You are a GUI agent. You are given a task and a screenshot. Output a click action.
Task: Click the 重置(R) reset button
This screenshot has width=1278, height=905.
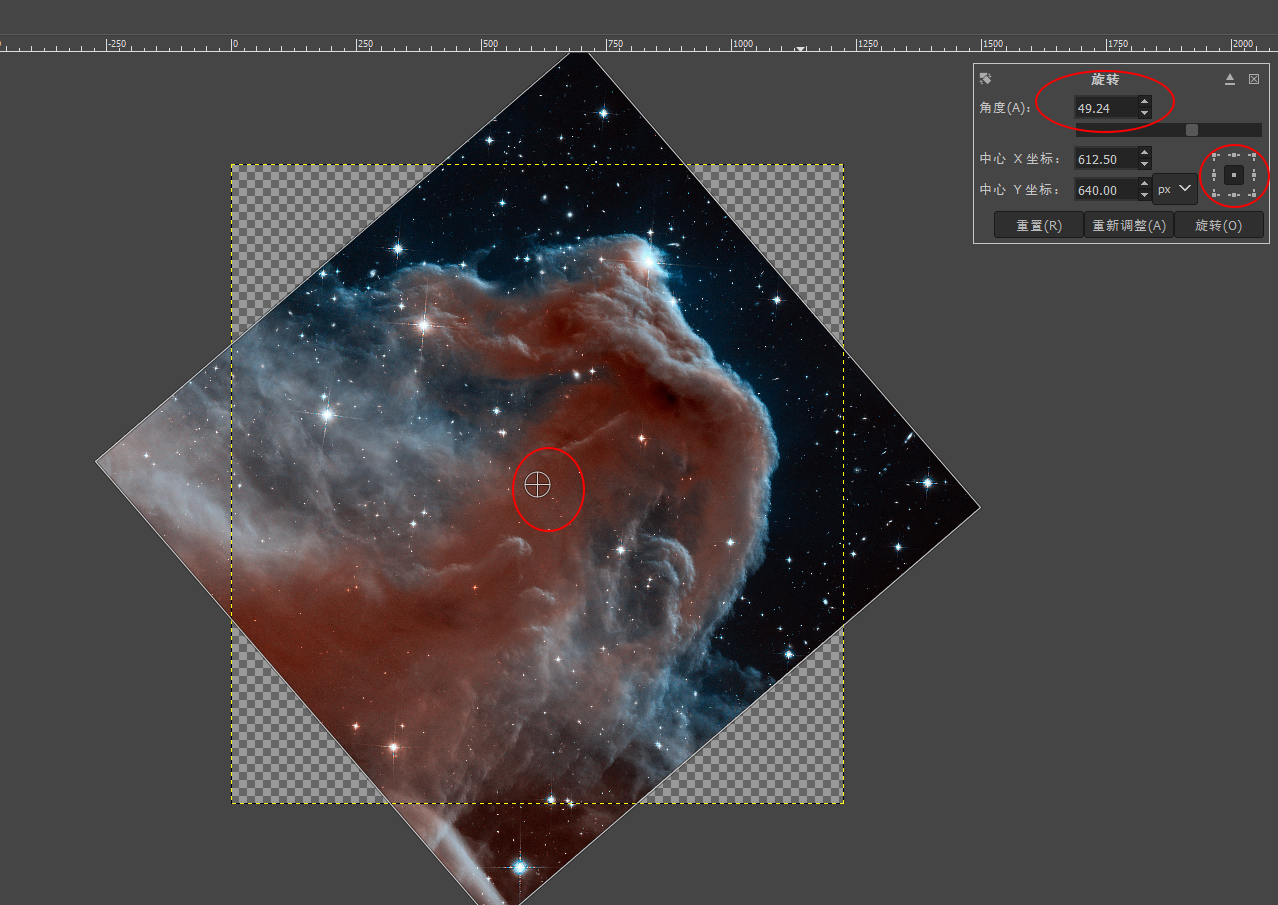point(1039,225)
